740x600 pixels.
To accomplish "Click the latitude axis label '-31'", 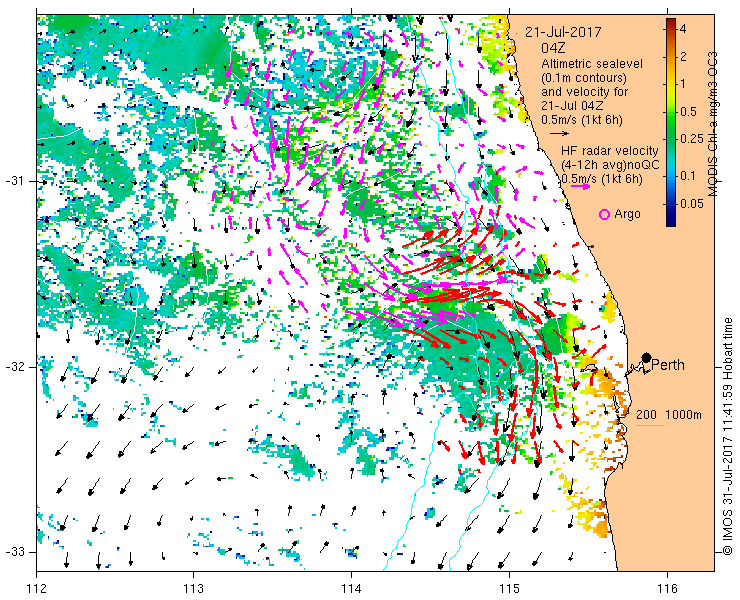I will (14, 181).
